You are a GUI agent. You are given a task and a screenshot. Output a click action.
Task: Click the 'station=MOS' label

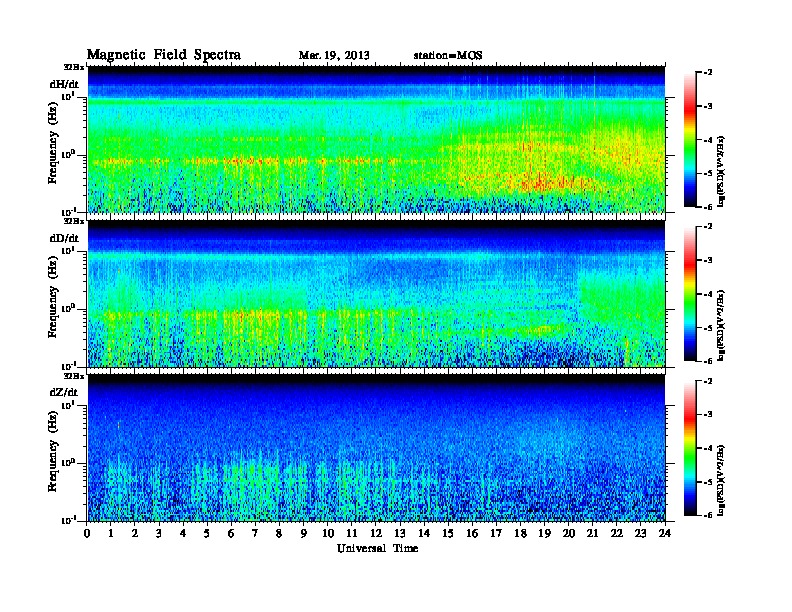[448, 56]
